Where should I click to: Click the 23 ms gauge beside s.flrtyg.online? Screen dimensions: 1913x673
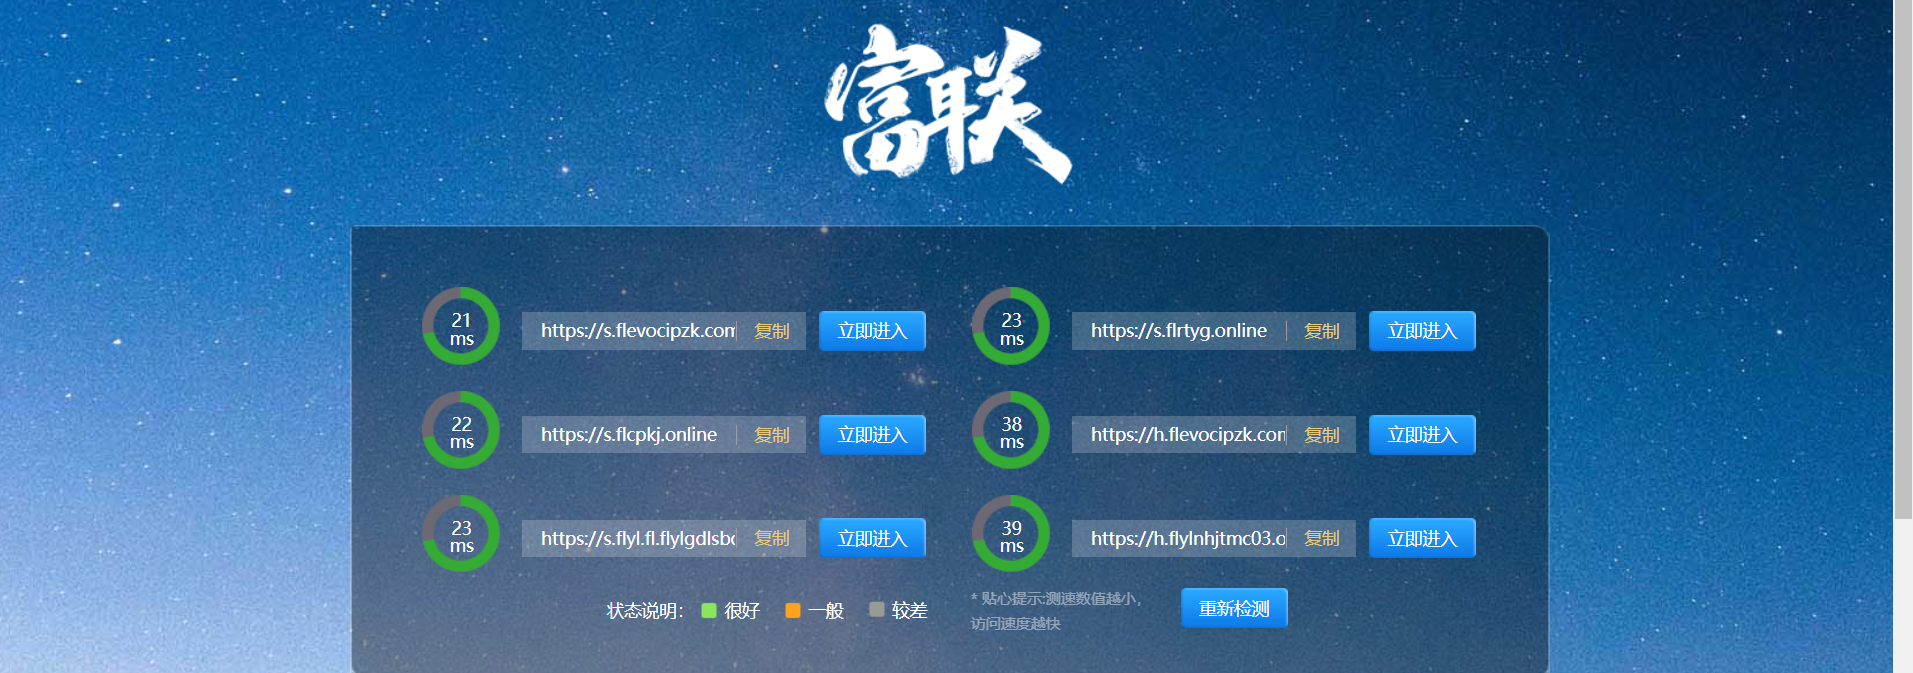click(1011, 326)
